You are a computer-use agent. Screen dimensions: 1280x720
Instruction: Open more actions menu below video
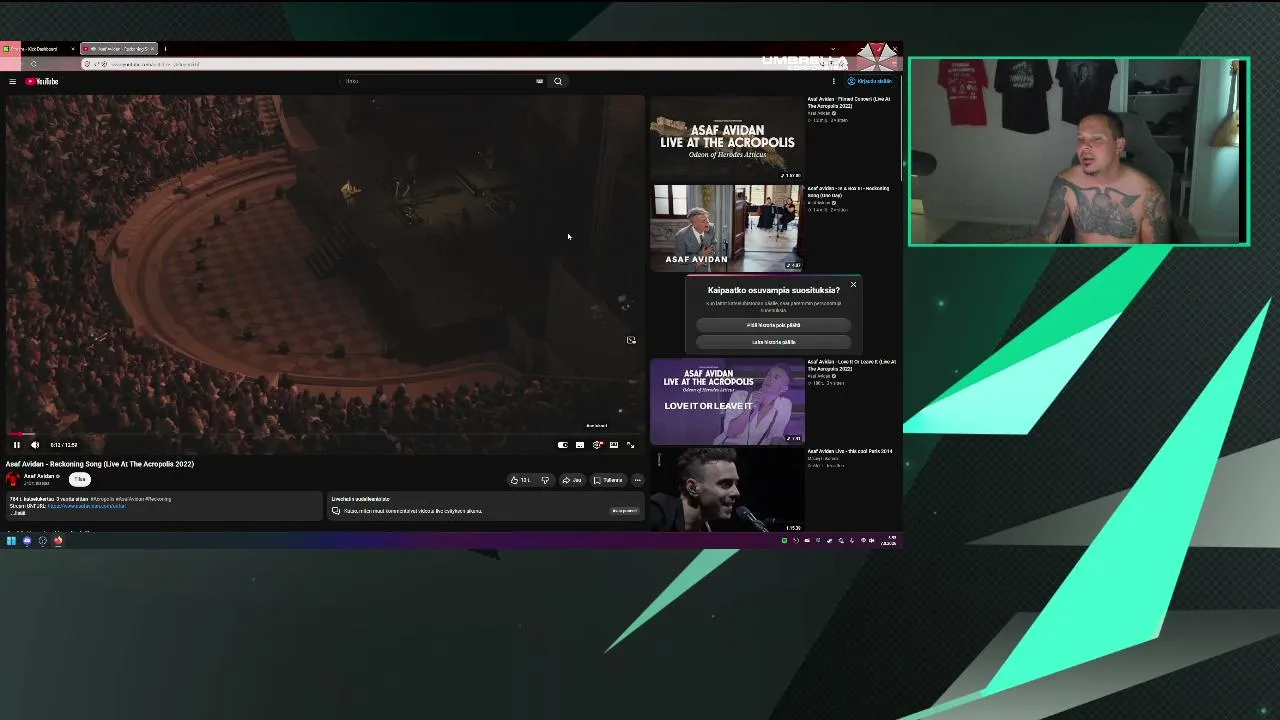pyautogui.click(x=637, y=480)
